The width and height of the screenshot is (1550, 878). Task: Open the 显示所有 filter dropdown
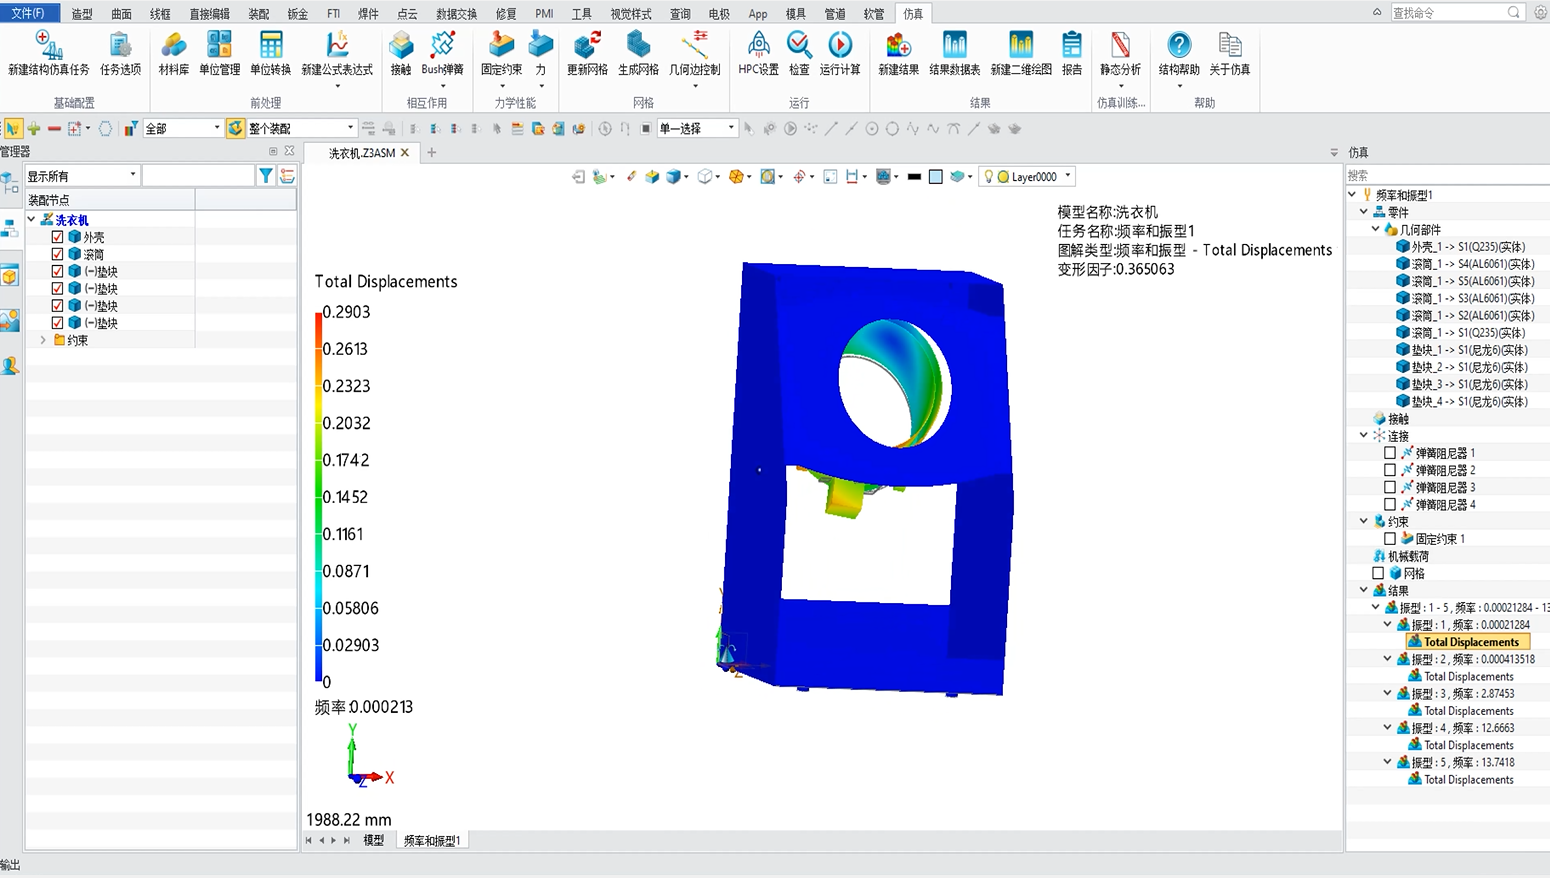click(x=132, y=176)
